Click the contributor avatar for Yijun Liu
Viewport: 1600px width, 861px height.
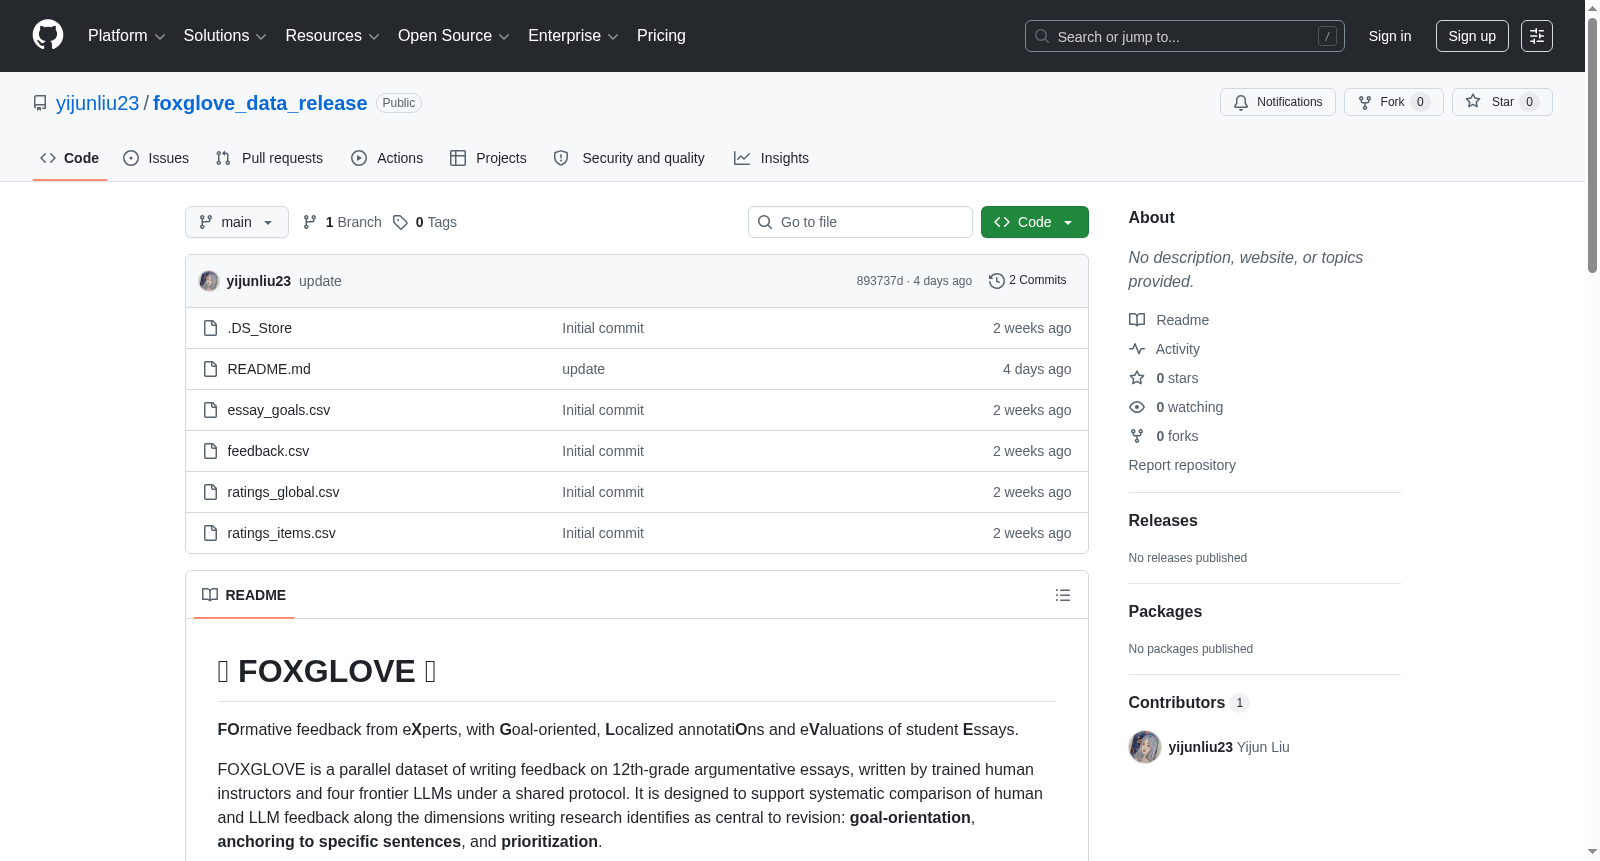(x=1145, y=747)
